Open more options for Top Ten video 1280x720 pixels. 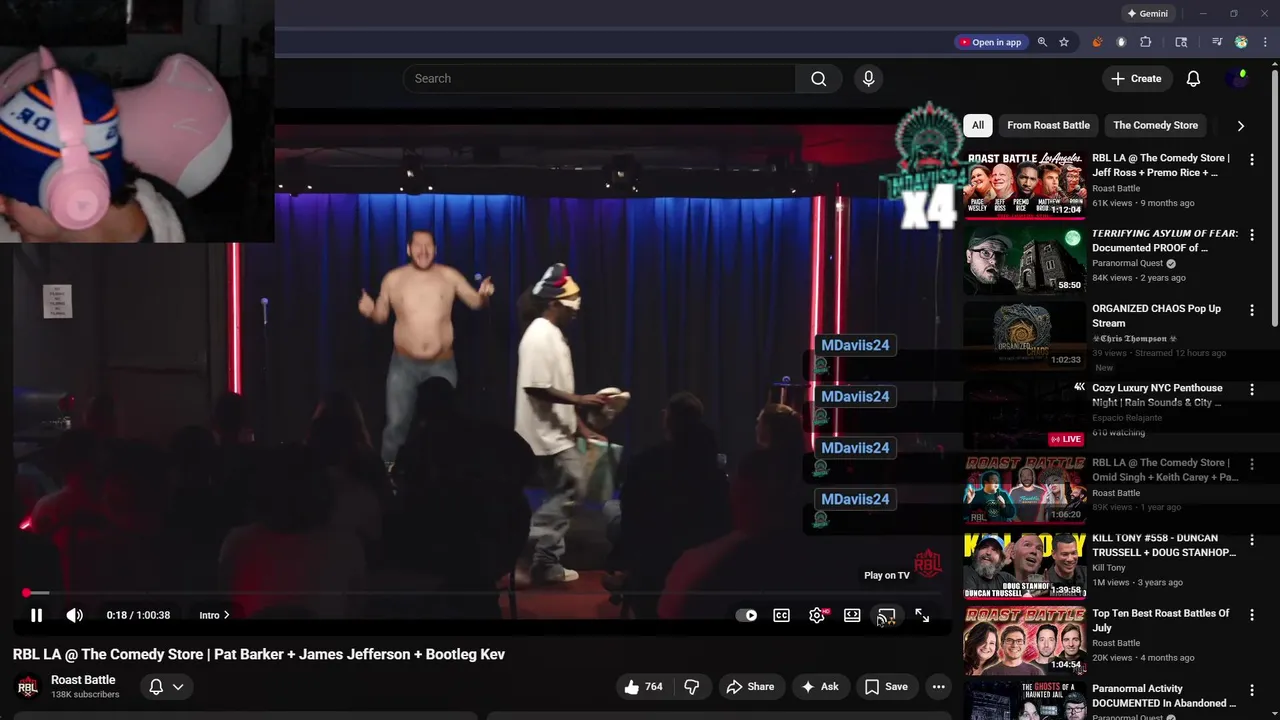(1251, 614)
